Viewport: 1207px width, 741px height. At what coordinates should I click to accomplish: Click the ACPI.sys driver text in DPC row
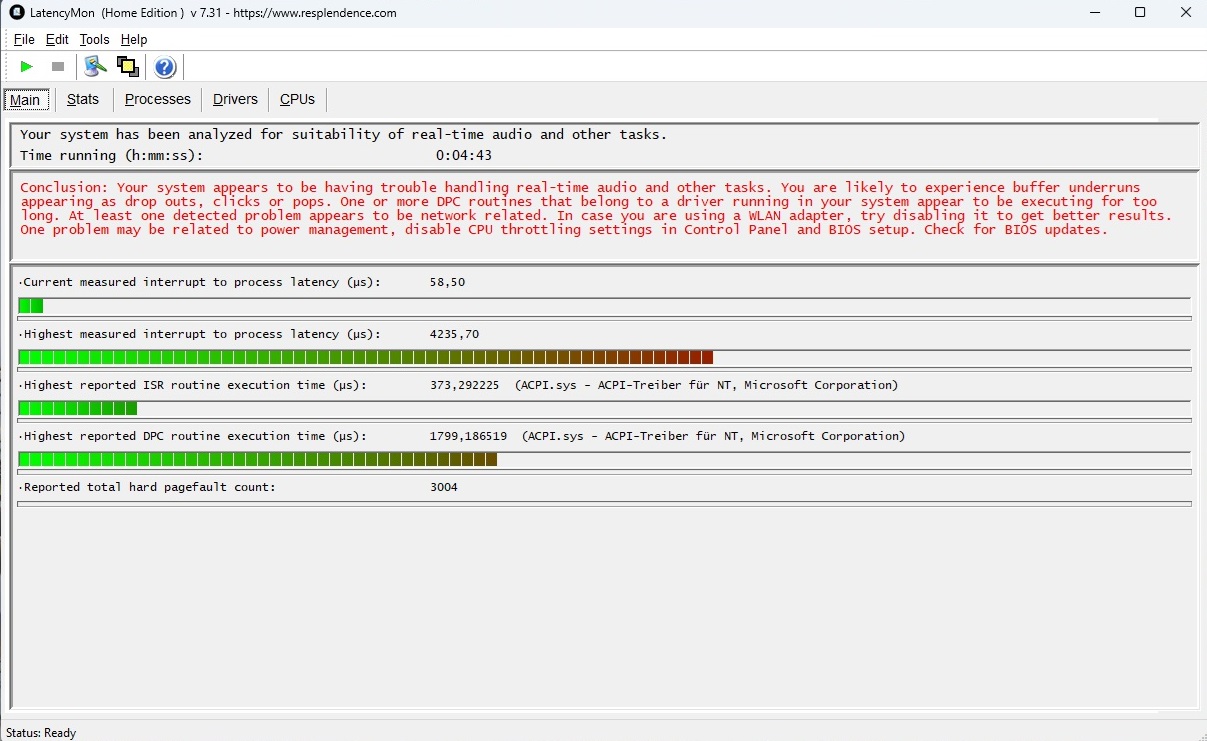(714, 436)
